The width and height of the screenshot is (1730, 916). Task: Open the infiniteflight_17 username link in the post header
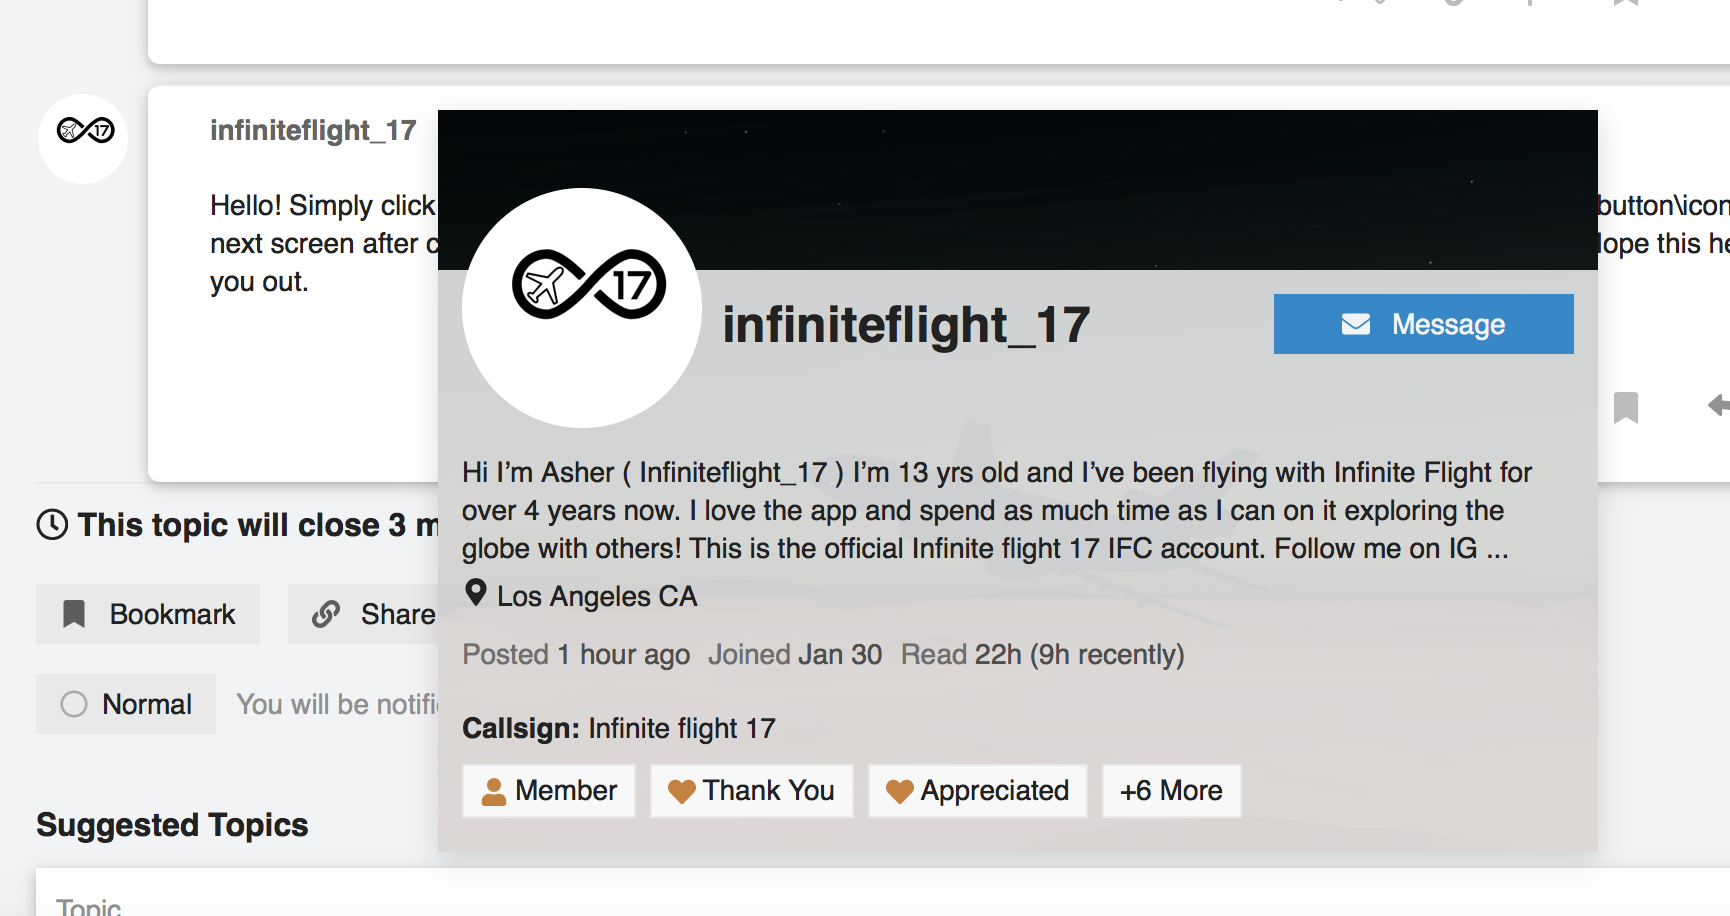coord(313,130)
